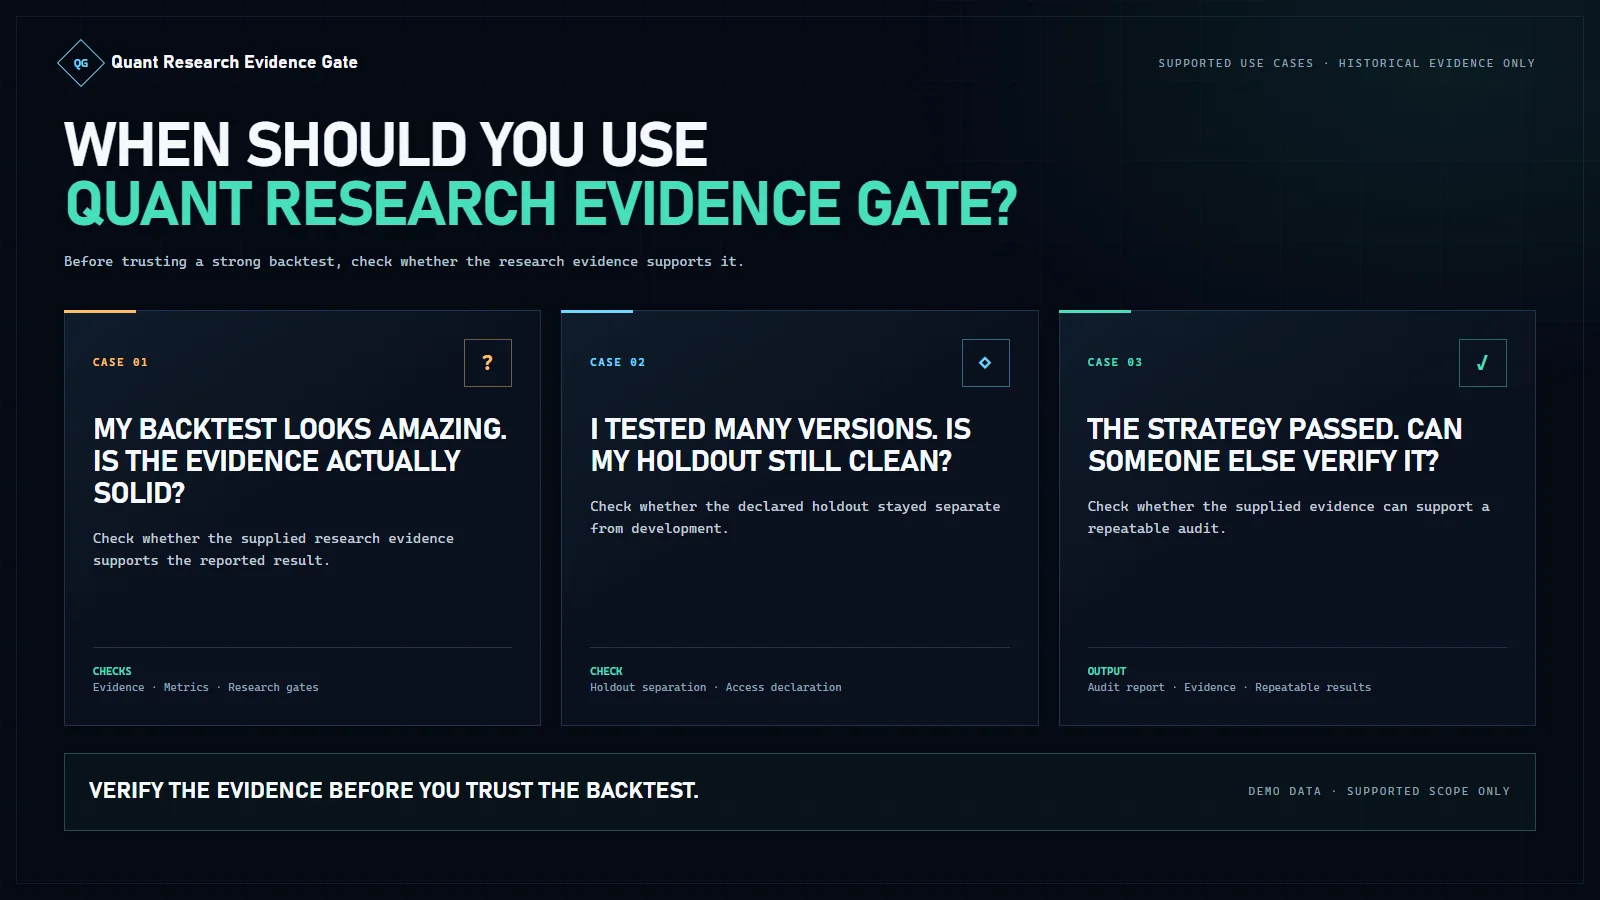This screenshot has height=900, width=1600.
Task: Click 'I TESTED MANY VERSIONS' card heading
Action: tap(781, 445)
